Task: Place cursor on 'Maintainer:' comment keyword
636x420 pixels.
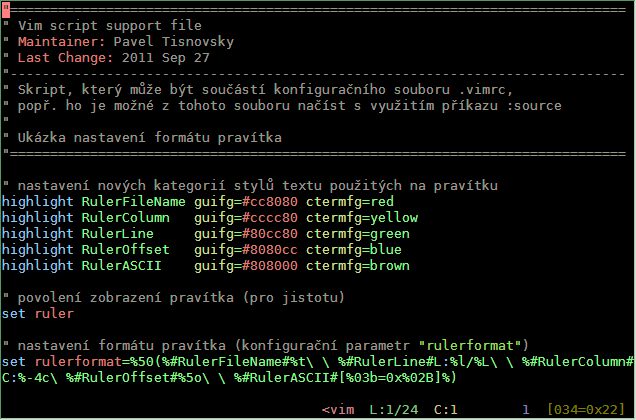Action: 62,41
